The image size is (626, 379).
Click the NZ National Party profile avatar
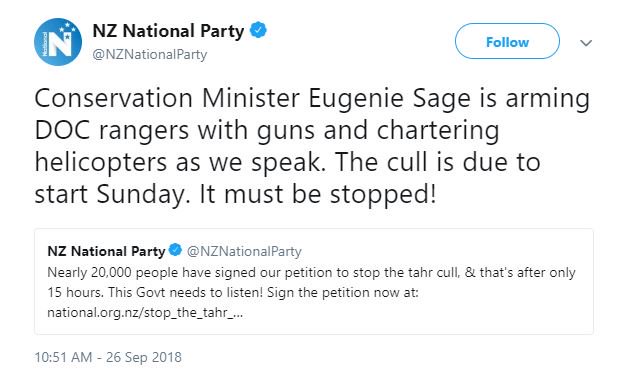click(x=58, y=42)
